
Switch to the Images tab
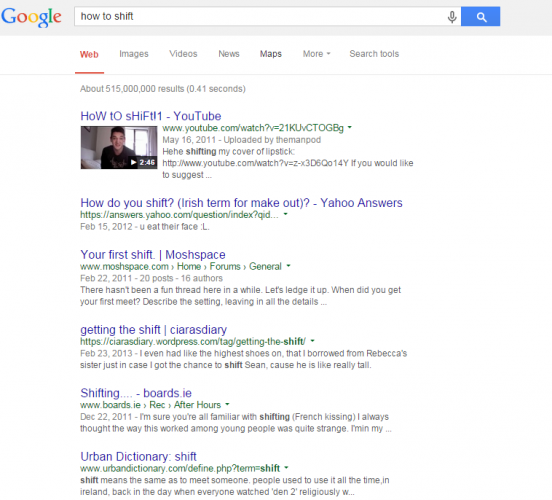coord(134,54)
